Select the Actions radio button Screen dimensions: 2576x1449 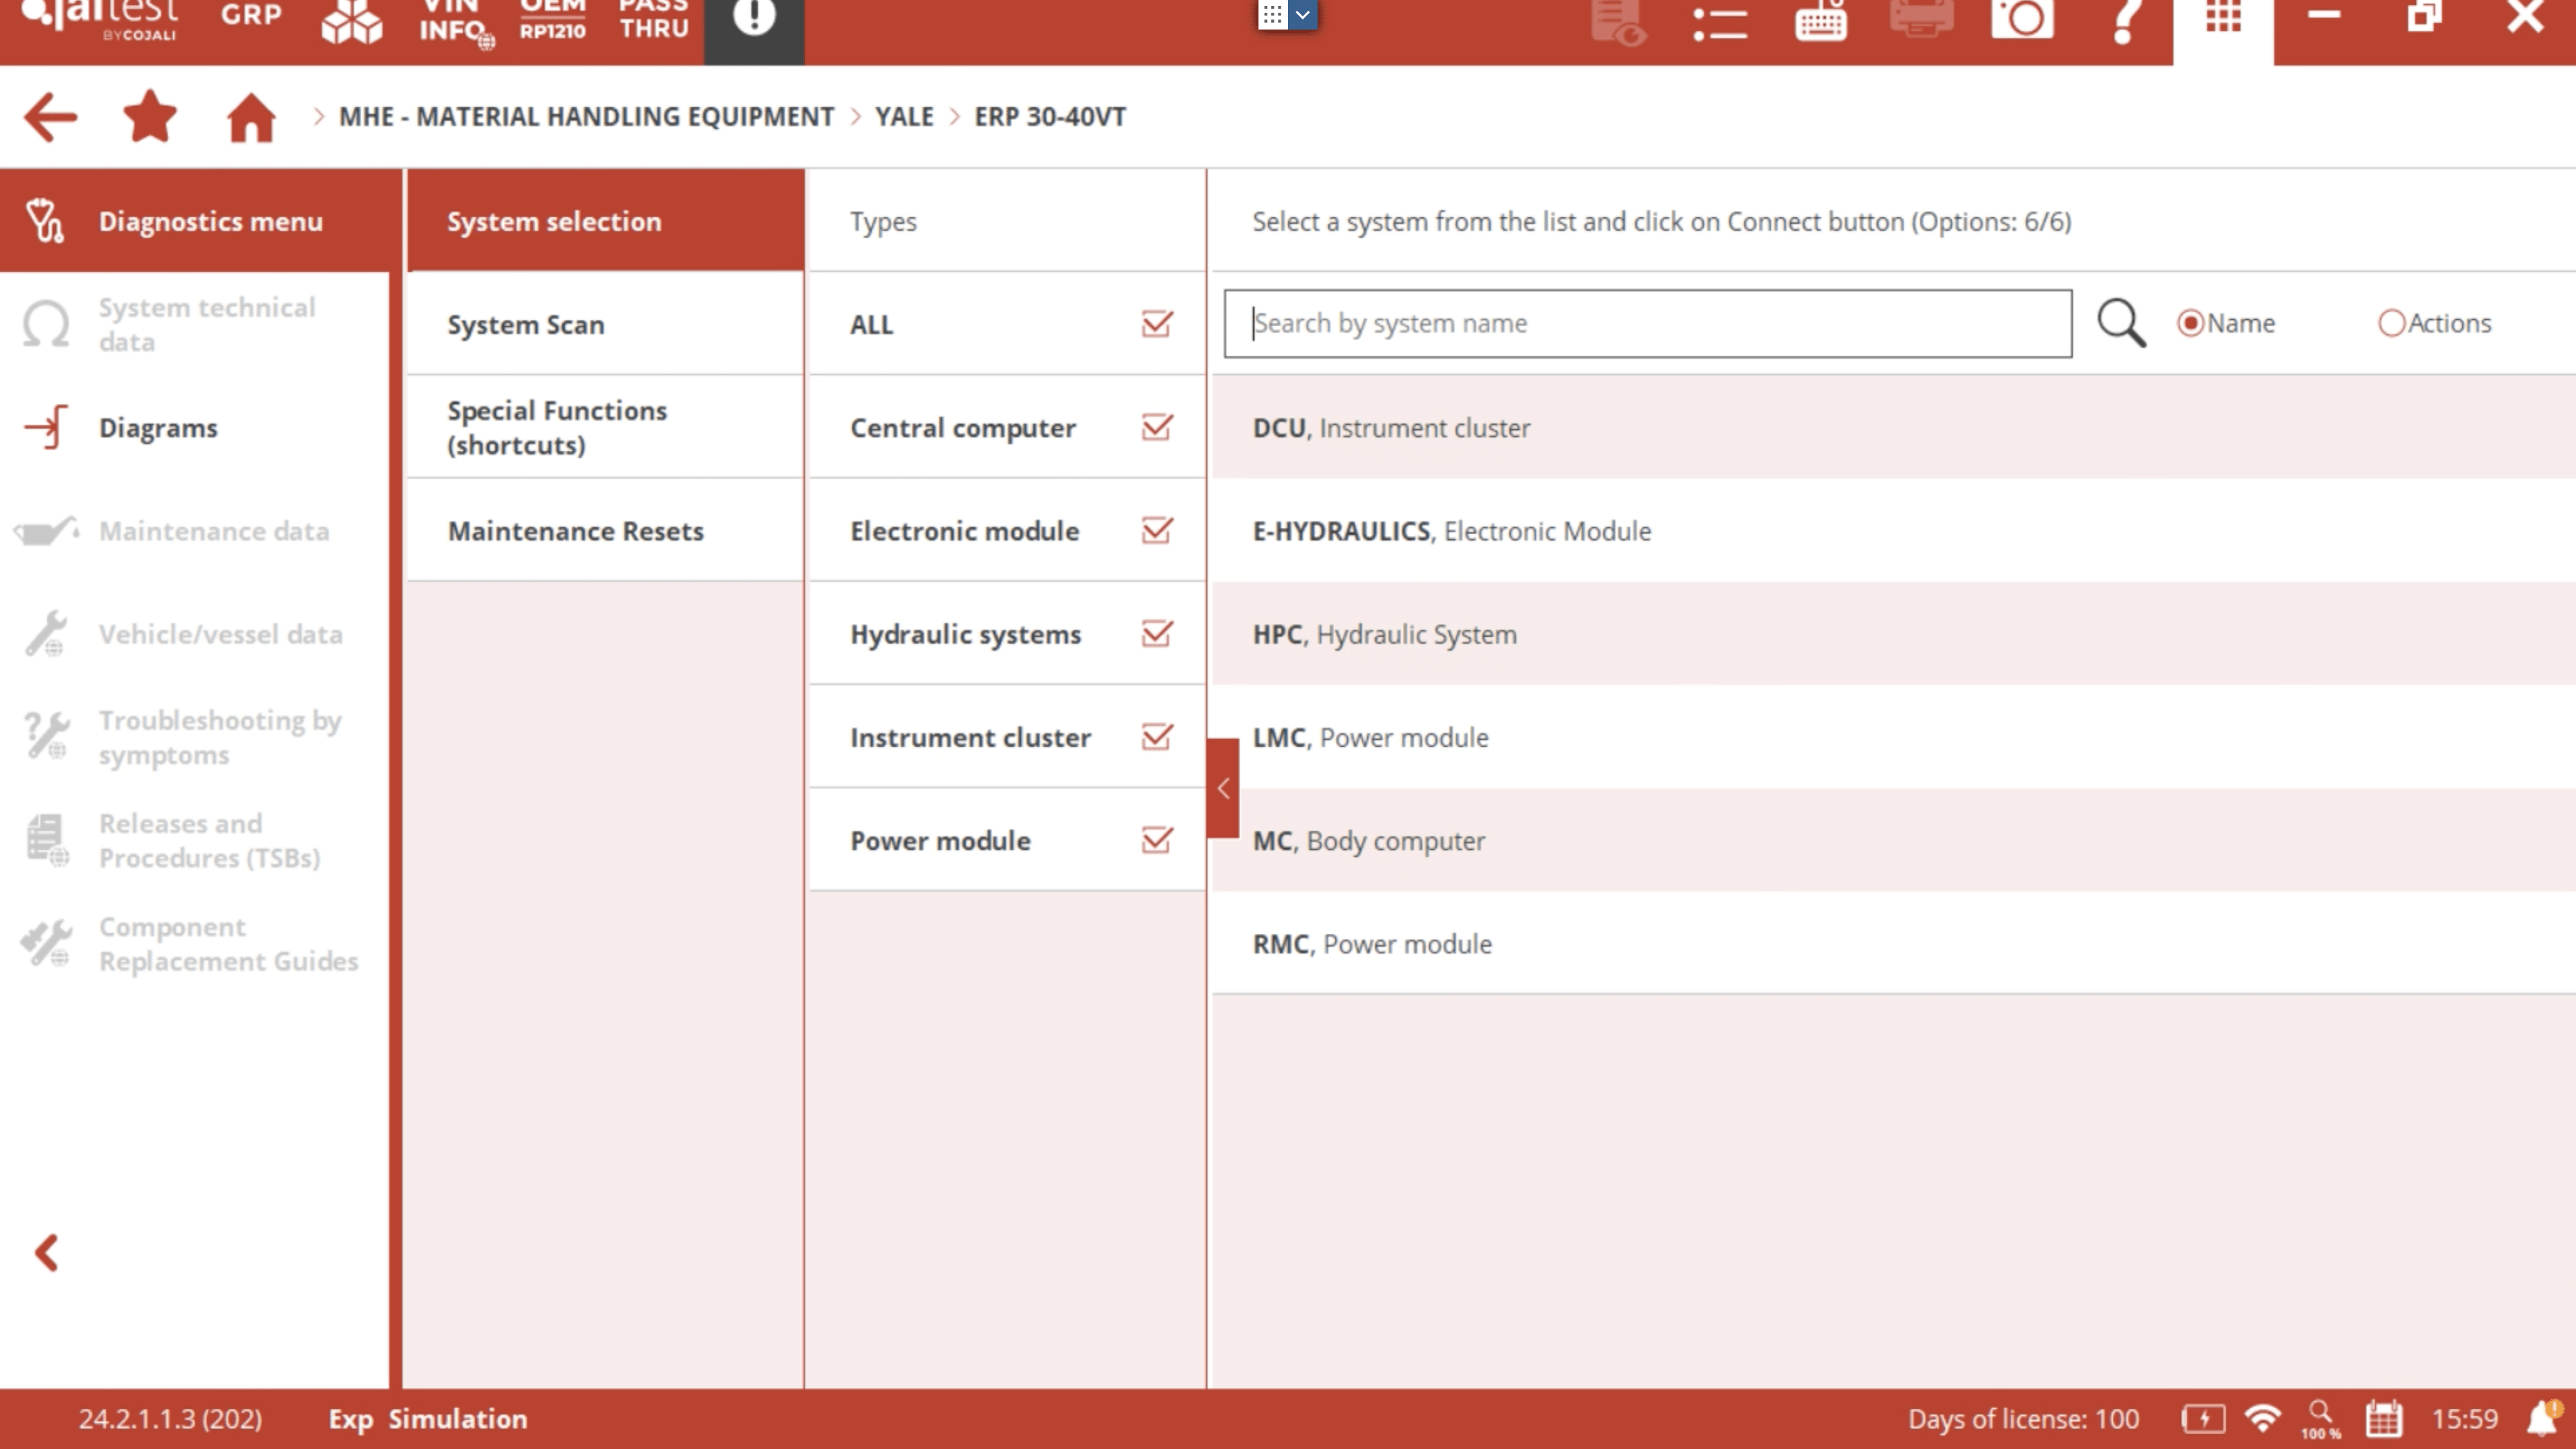(x=2391, y=324)
